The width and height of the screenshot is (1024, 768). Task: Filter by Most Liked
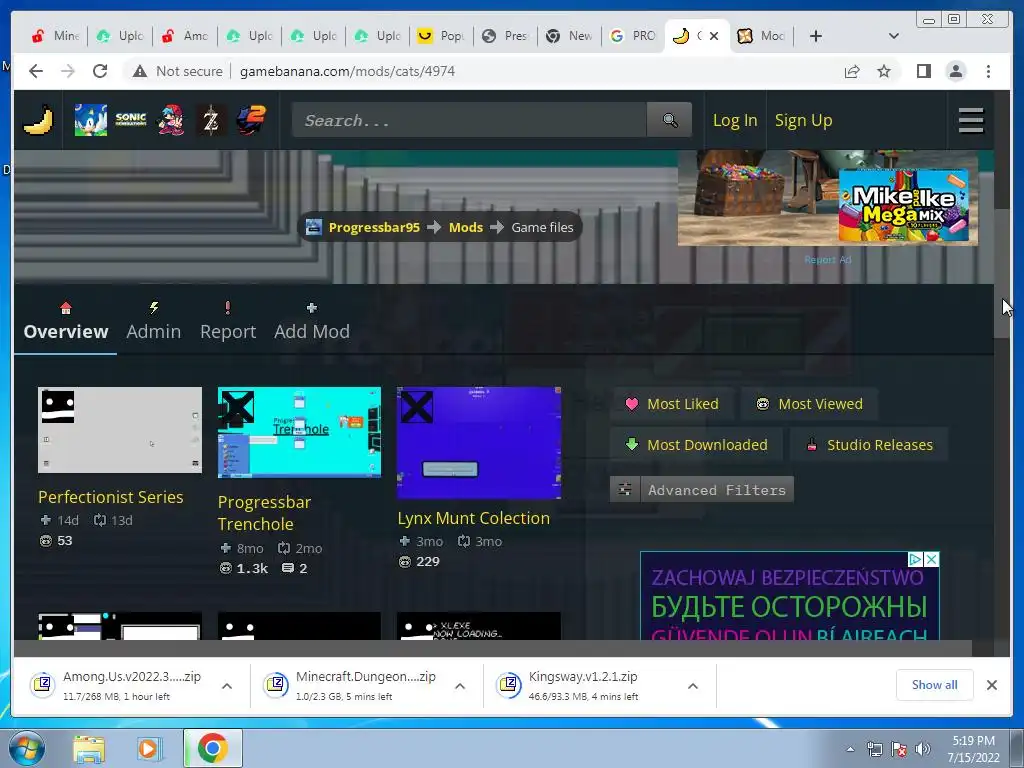click(x=673, y=404)
